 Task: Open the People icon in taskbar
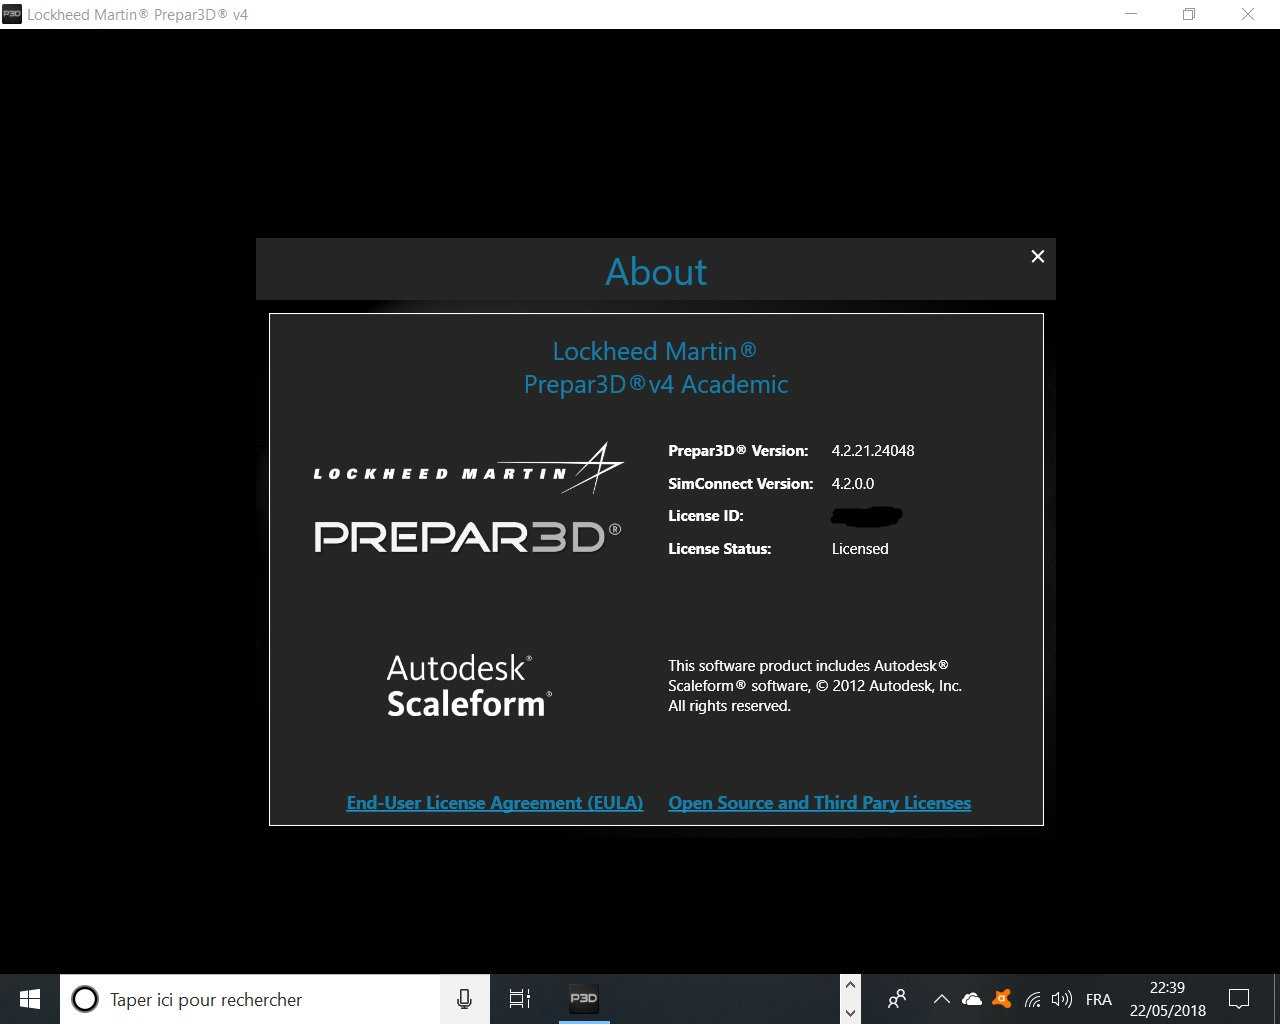[897, 999]
